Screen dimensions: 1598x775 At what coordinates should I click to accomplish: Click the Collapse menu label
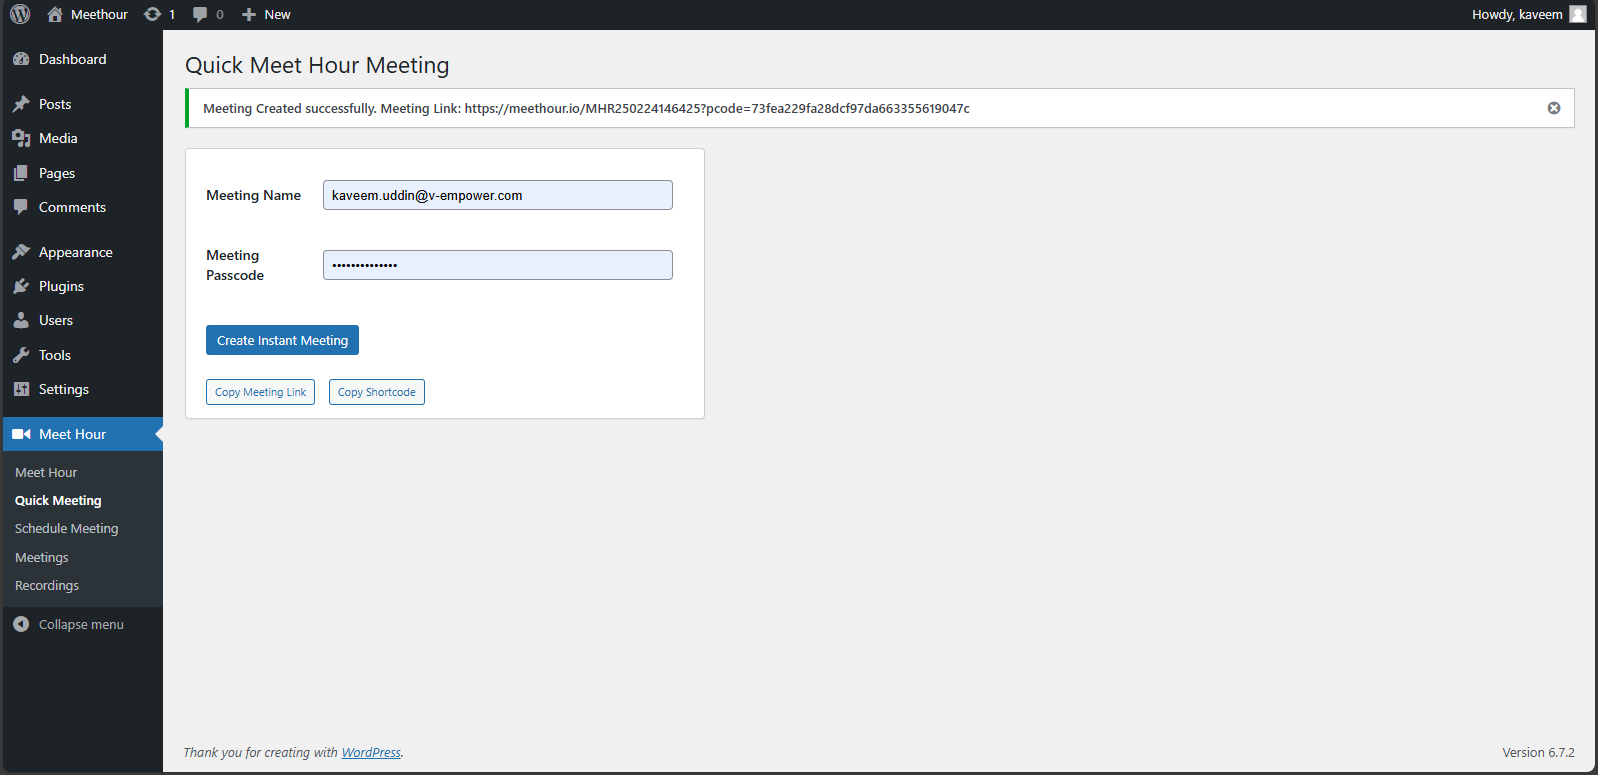[x=81, y=624]
